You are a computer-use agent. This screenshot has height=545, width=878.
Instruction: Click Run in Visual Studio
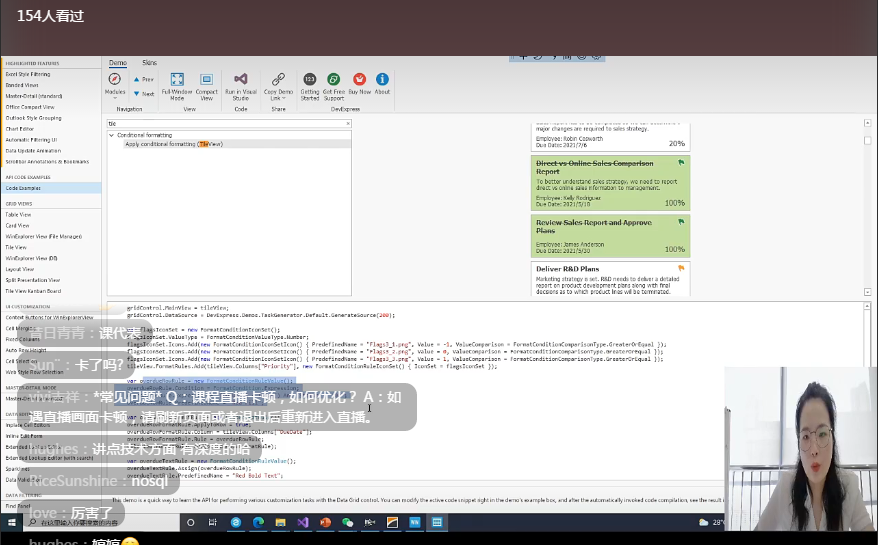pyautogui.click(x=241, y=87)
